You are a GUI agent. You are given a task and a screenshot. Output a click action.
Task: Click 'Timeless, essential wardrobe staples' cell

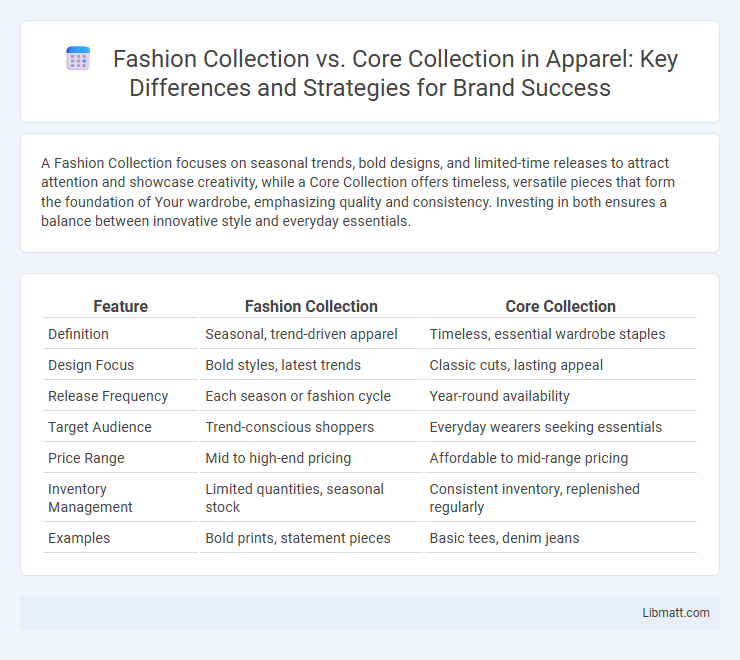click(x=547, y=334)
